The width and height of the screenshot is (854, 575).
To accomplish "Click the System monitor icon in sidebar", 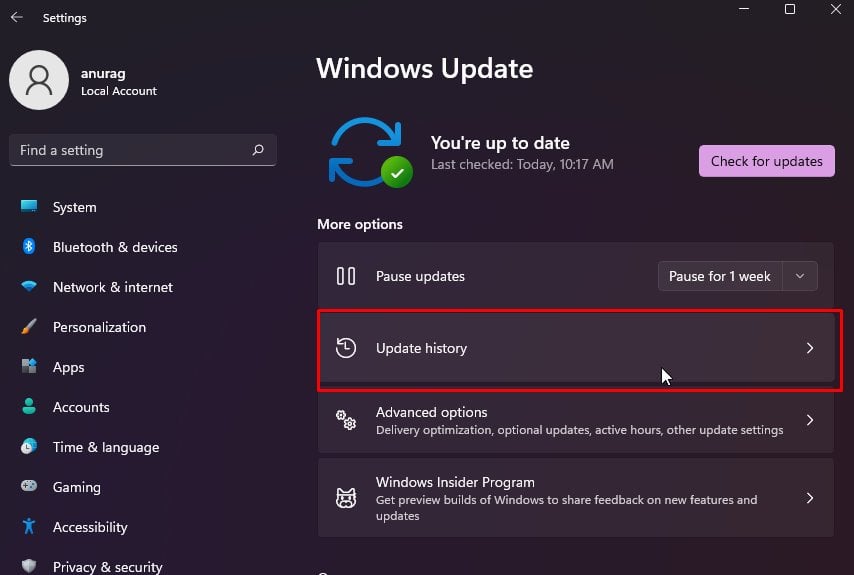I will (30, 207).
